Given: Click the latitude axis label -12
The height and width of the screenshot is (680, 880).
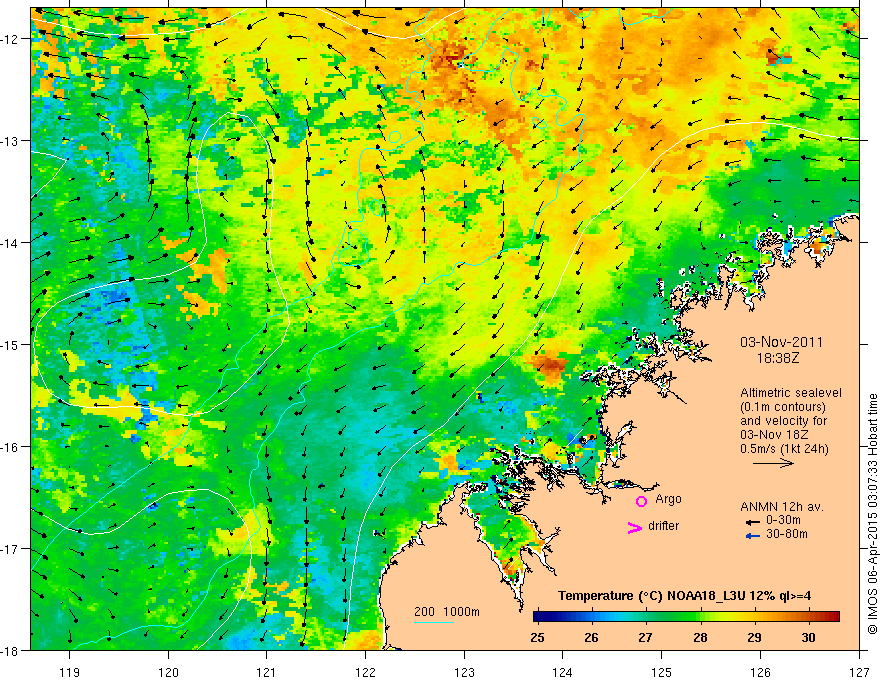Looking at the screenshot, I should click(10, 39).
